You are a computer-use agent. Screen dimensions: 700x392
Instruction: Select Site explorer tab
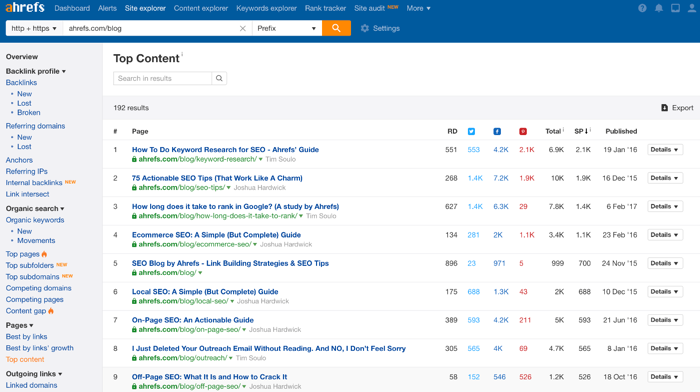(x=145, y=8)
